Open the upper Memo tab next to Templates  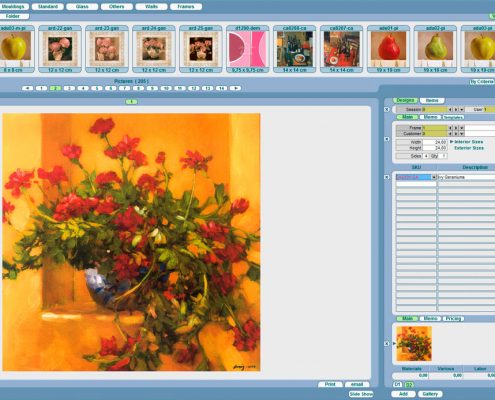(x=431, y=117)
